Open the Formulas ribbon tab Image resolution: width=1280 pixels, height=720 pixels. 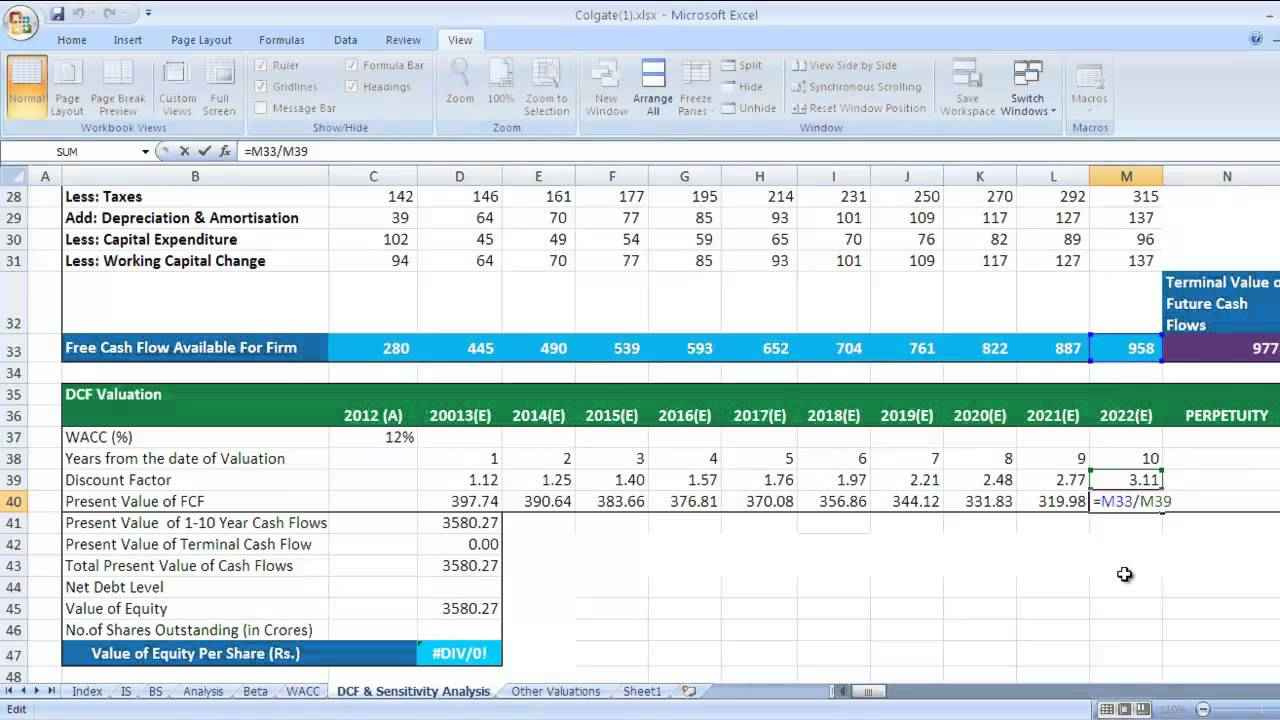click(282, 40)
